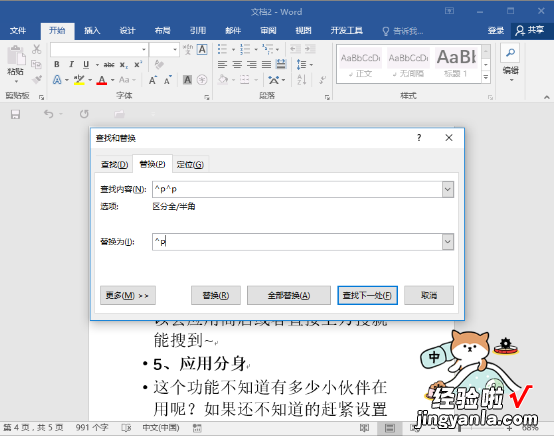554x436 pixels.
Task: Switch to the 定位(G) dialog tab
Action: [x=190, y=164]
